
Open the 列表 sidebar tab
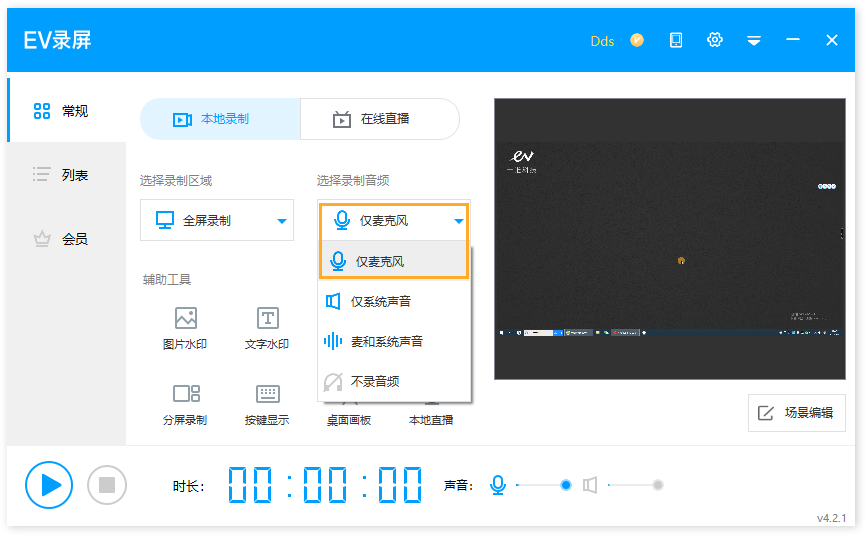point(67,175)
